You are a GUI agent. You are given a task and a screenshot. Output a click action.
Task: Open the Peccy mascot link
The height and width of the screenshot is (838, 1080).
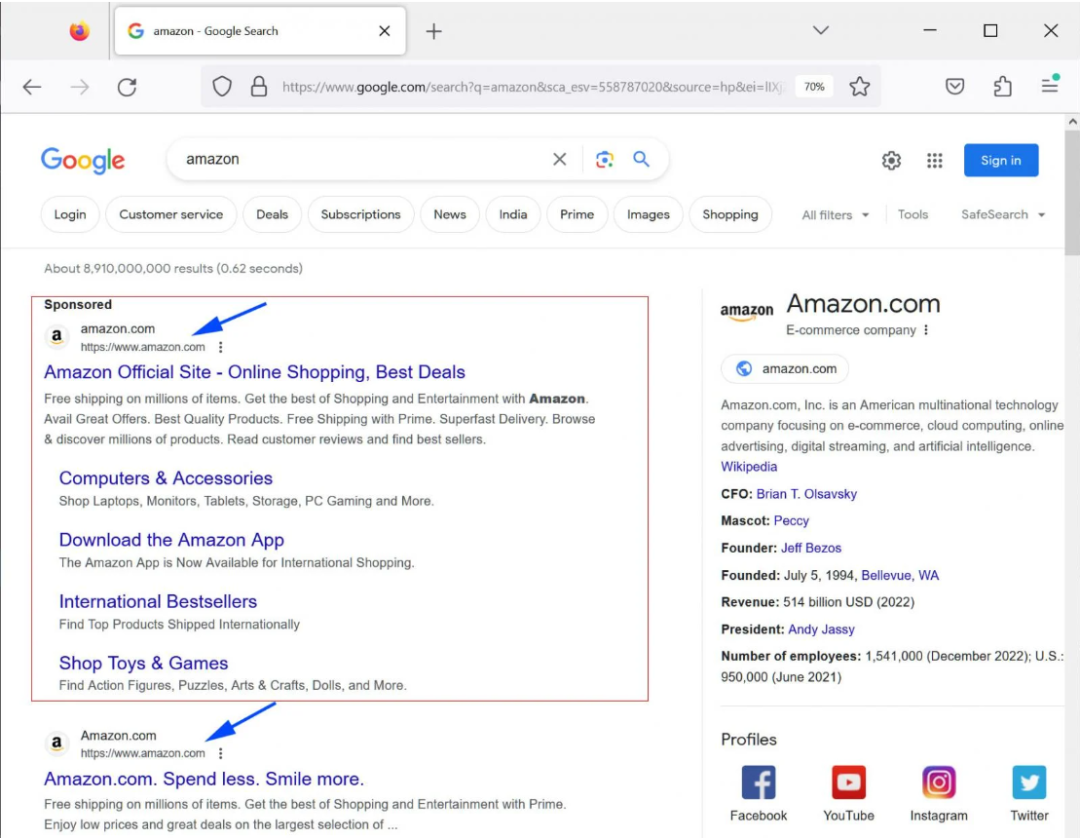[791, 521]
